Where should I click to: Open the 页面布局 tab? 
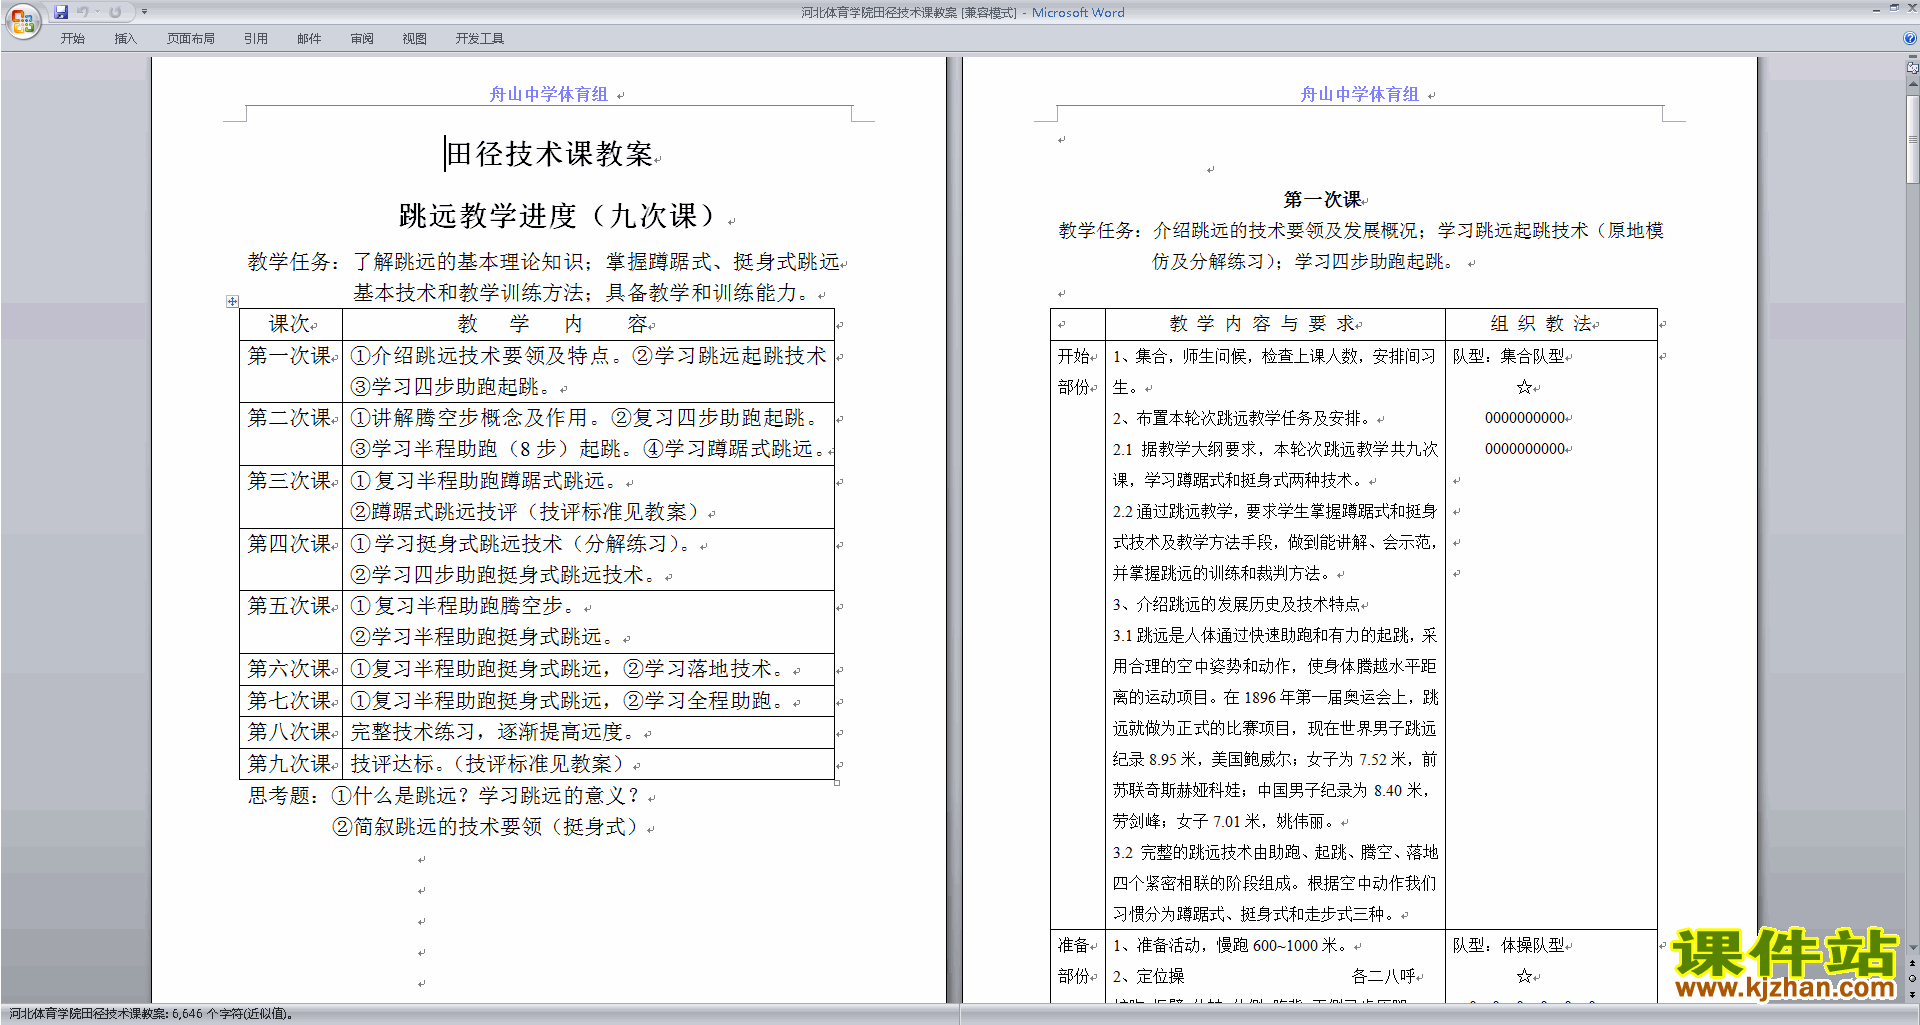coord(190,38)
